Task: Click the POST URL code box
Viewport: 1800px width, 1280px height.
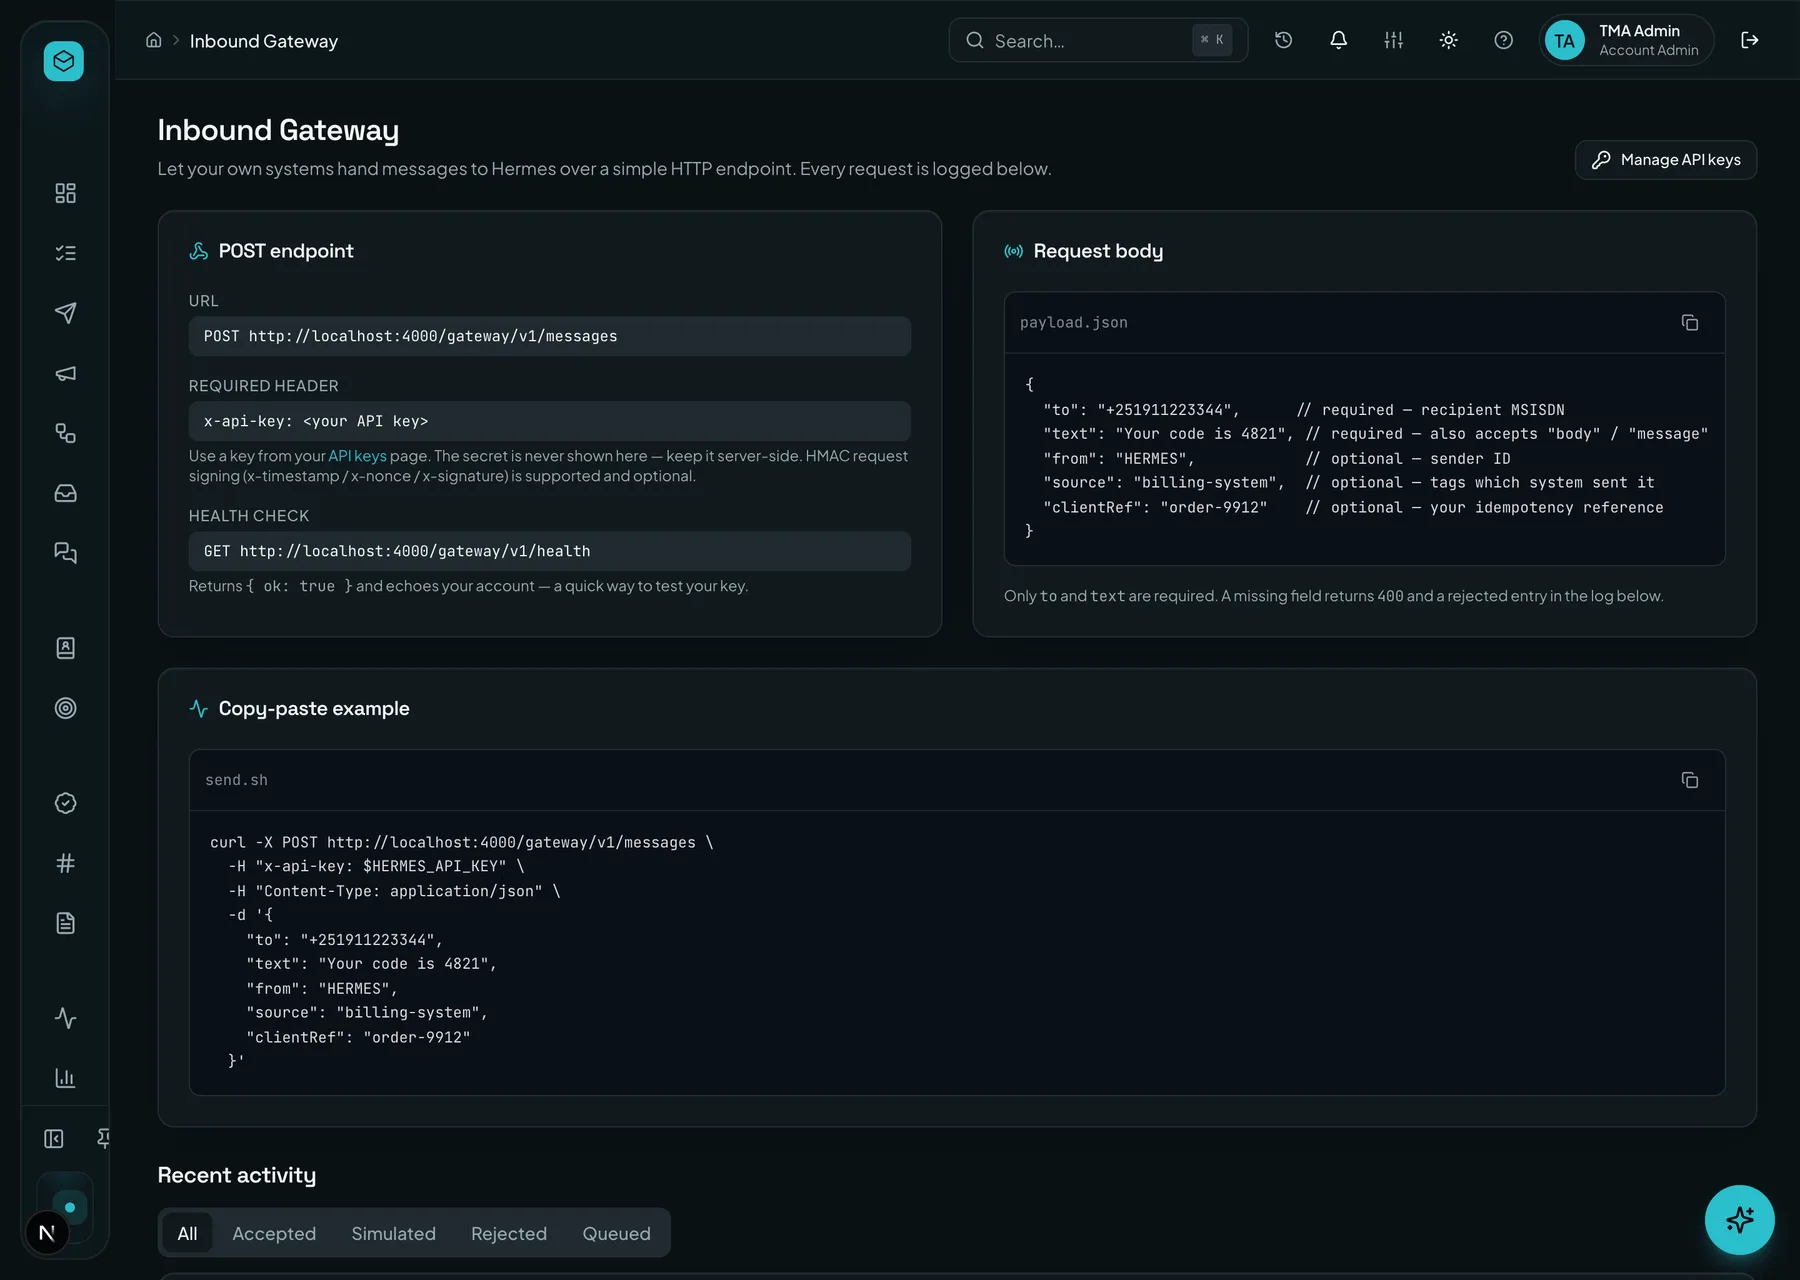Action: 549,336
